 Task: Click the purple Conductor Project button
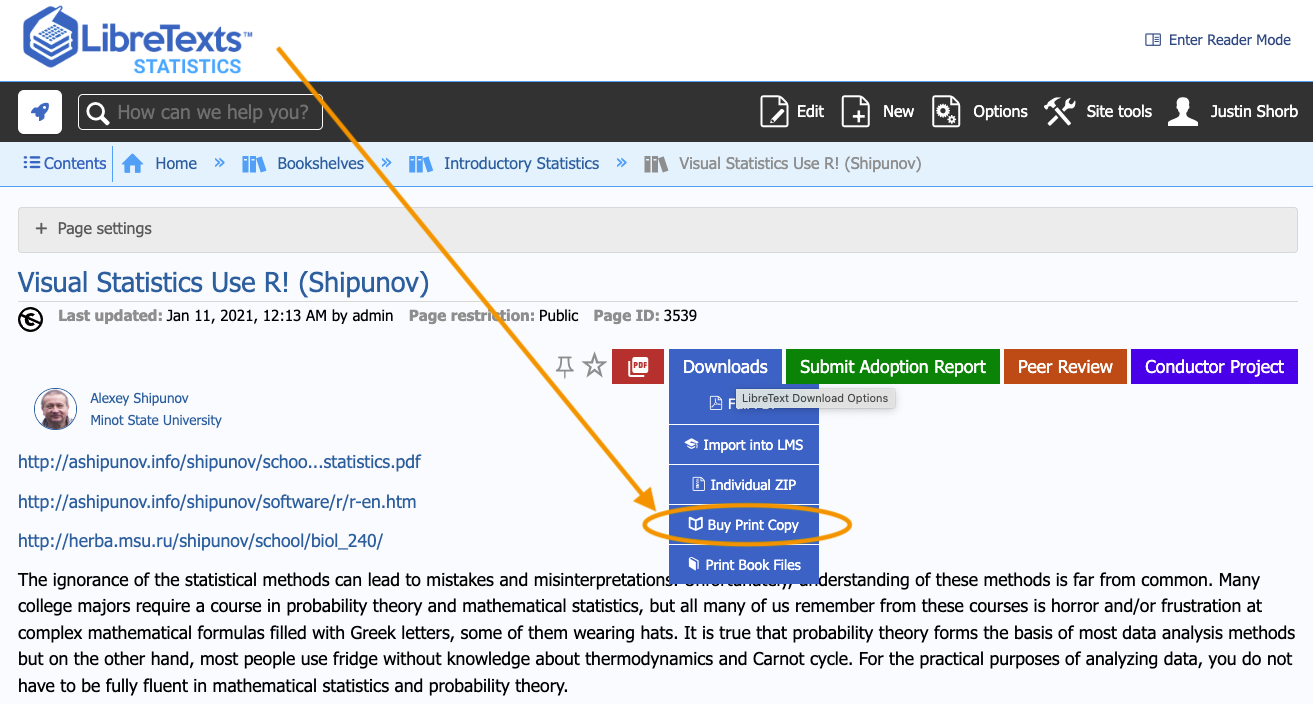coord(1214,367)
